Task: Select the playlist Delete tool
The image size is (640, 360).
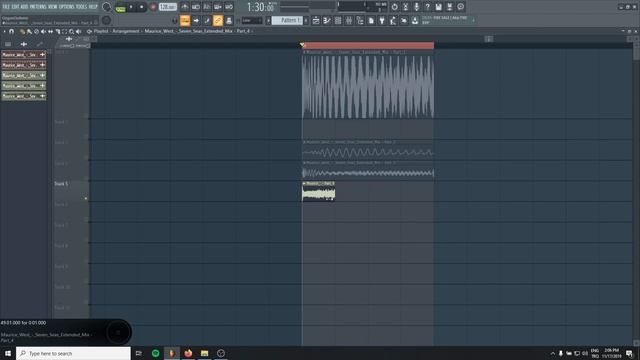Action: (x=36, y=31)
